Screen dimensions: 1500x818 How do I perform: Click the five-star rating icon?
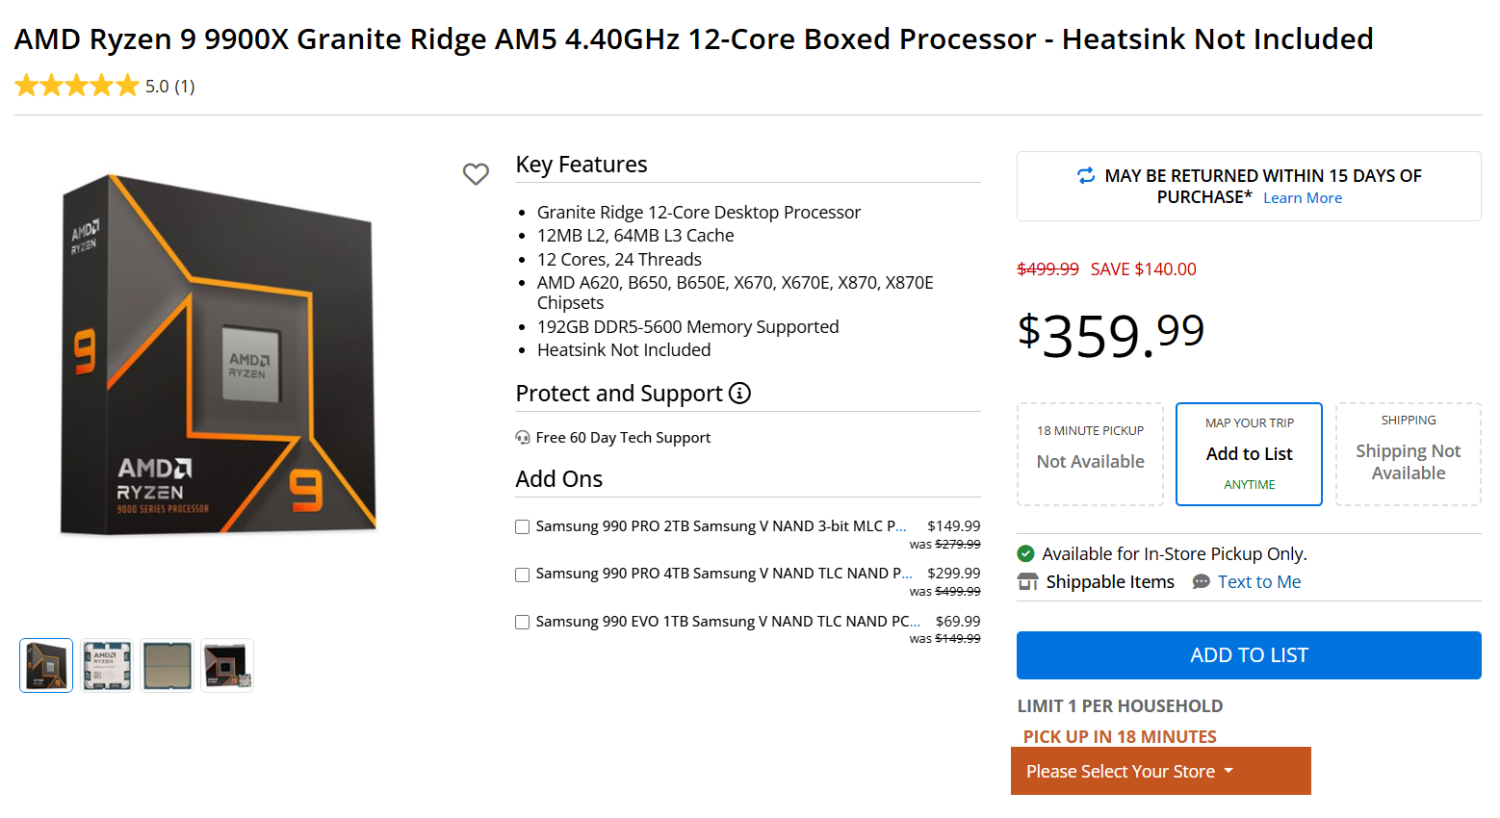click(76, 85)
